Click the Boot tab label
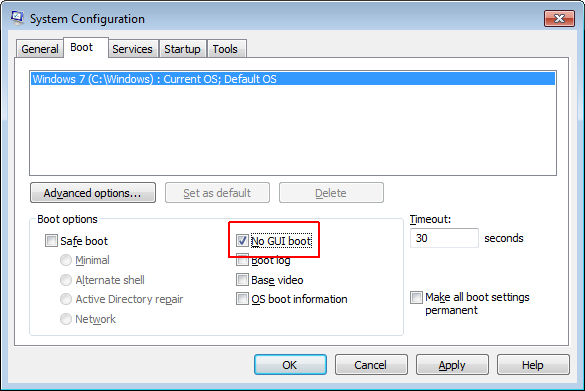Viewport: 585px width, 391px height. point(82,47)
